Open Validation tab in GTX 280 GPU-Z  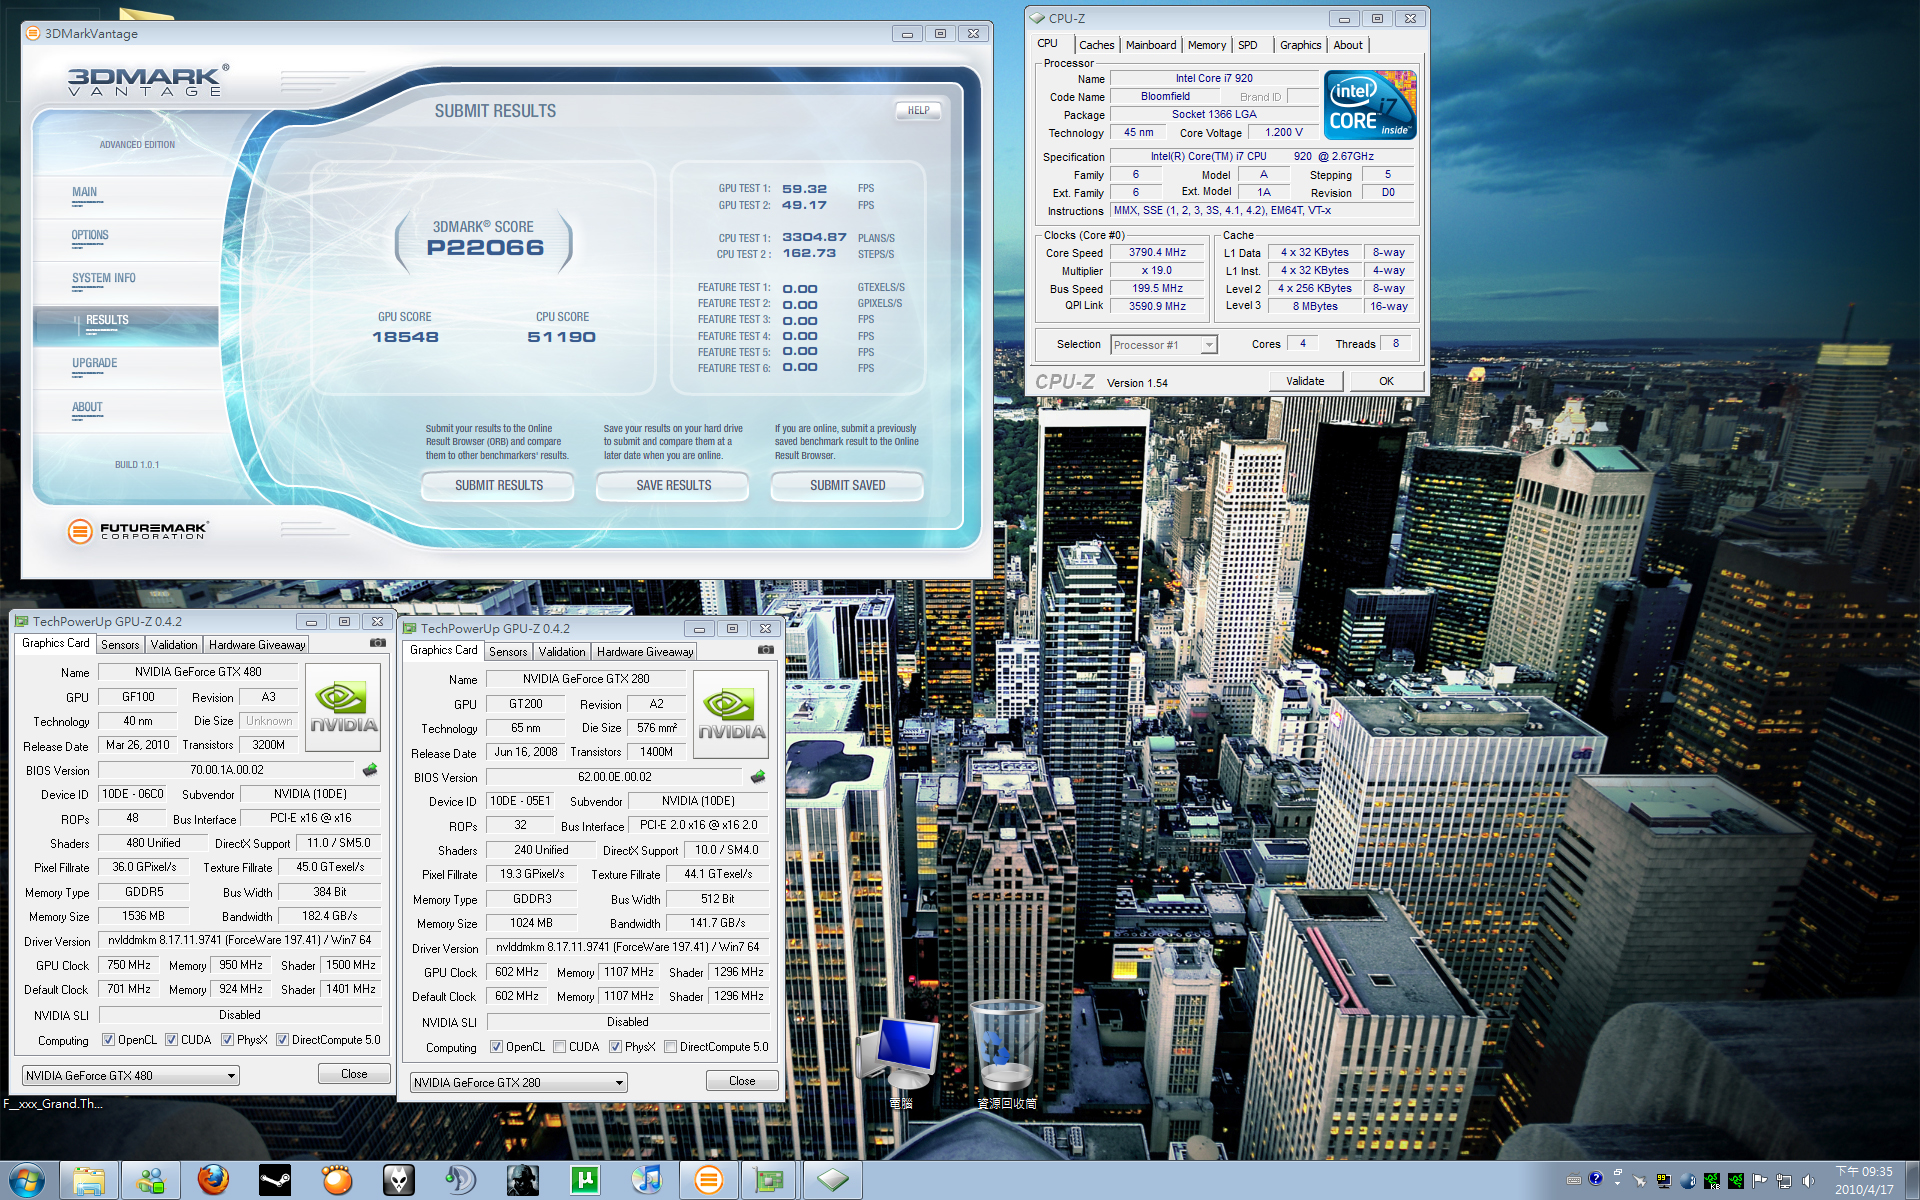(562, 652)
